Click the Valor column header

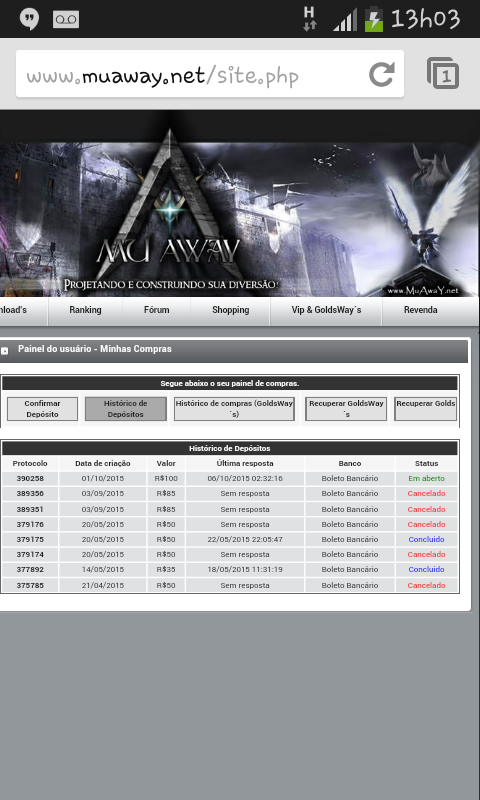[x=166, y=463]
